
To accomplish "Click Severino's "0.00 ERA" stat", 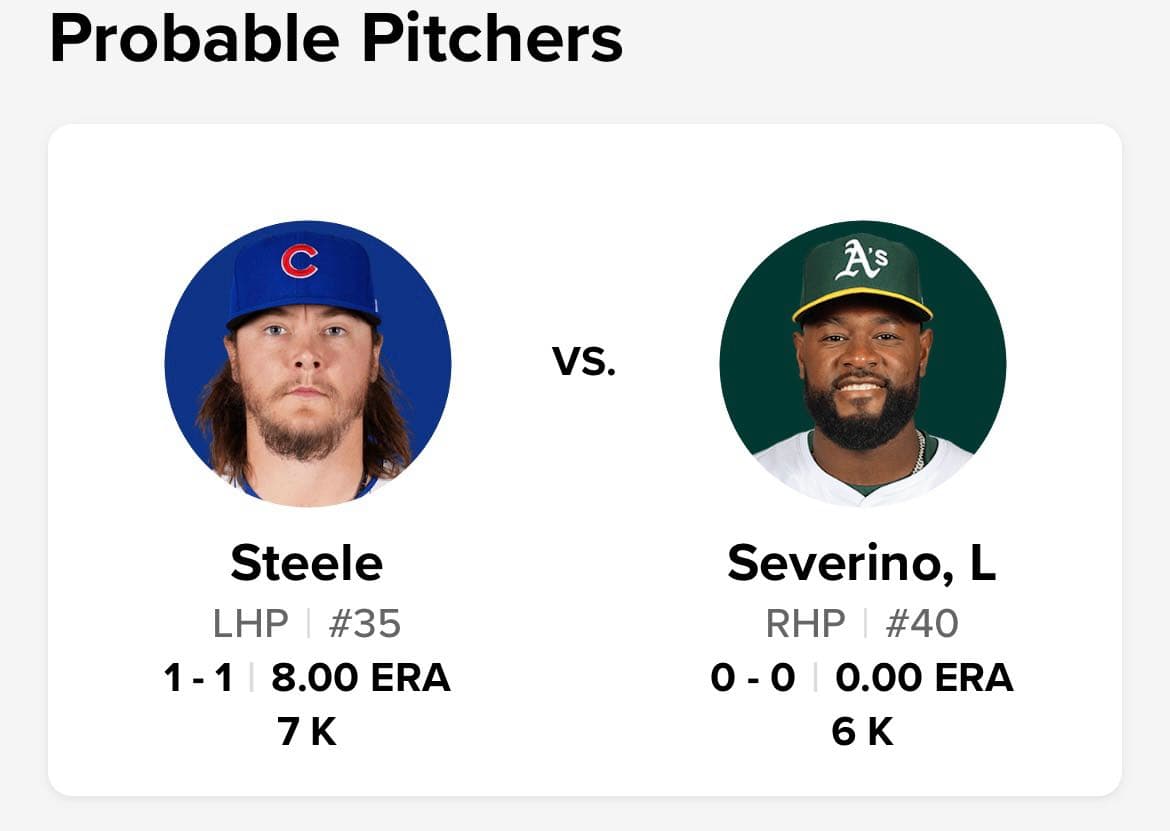I will (x=921, y=678).
